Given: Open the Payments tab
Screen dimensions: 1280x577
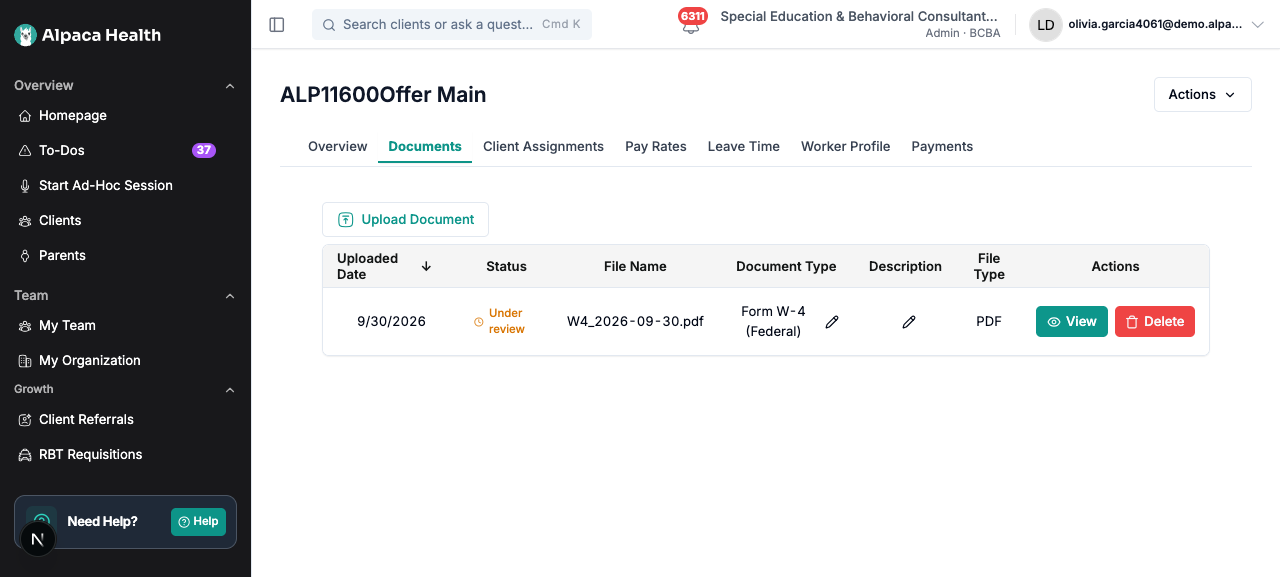Looking at the screenshot, I should [942, 147].
